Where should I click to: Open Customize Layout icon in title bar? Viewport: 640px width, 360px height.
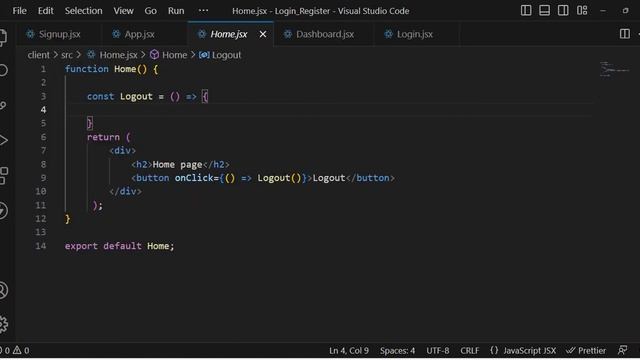(x=582, y=11)
